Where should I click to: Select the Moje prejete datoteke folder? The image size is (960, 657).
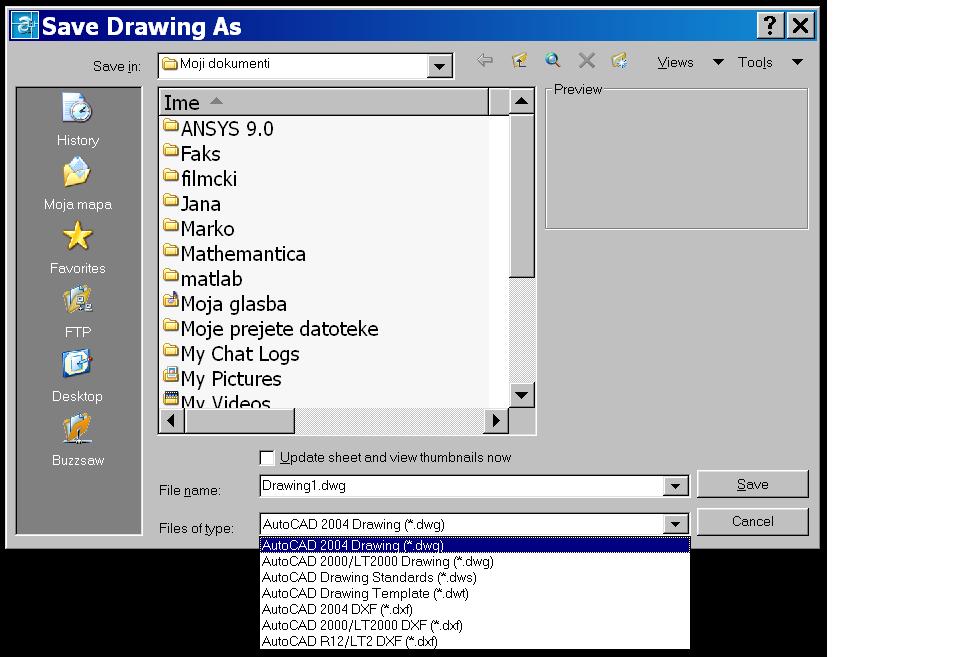(x=271, y=329)
